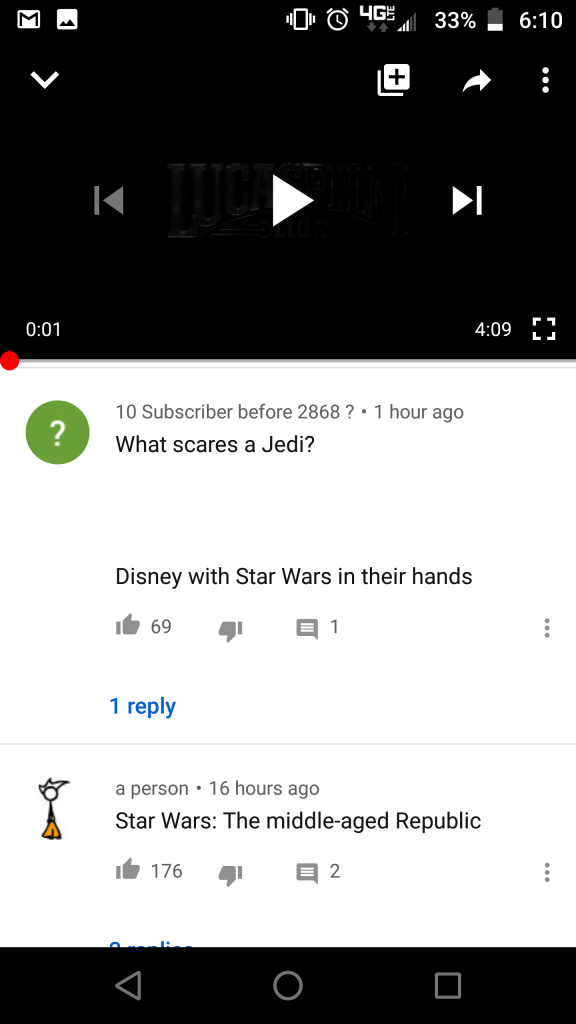Tap reply icon on "a person" comment
Screen dimensions: 576x1024
[307, 873]
